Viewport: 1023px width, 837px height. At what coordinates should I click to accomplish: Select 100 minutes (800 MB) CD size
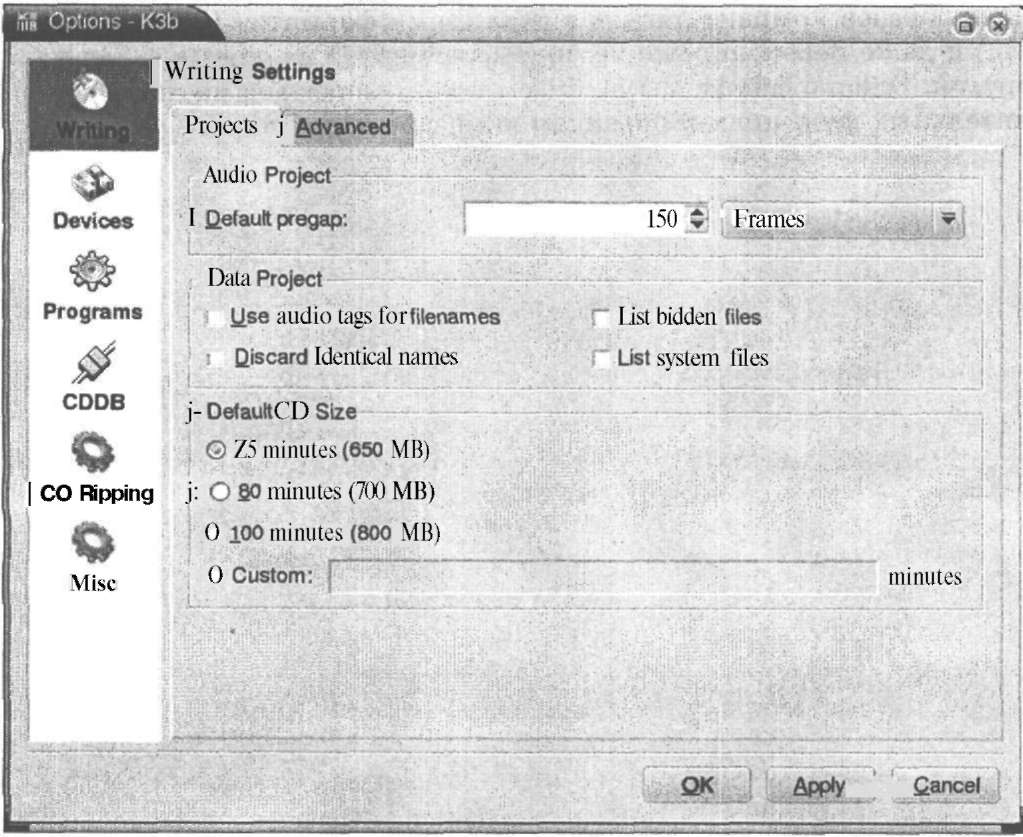pyautogui.click(x=212, y=533)
